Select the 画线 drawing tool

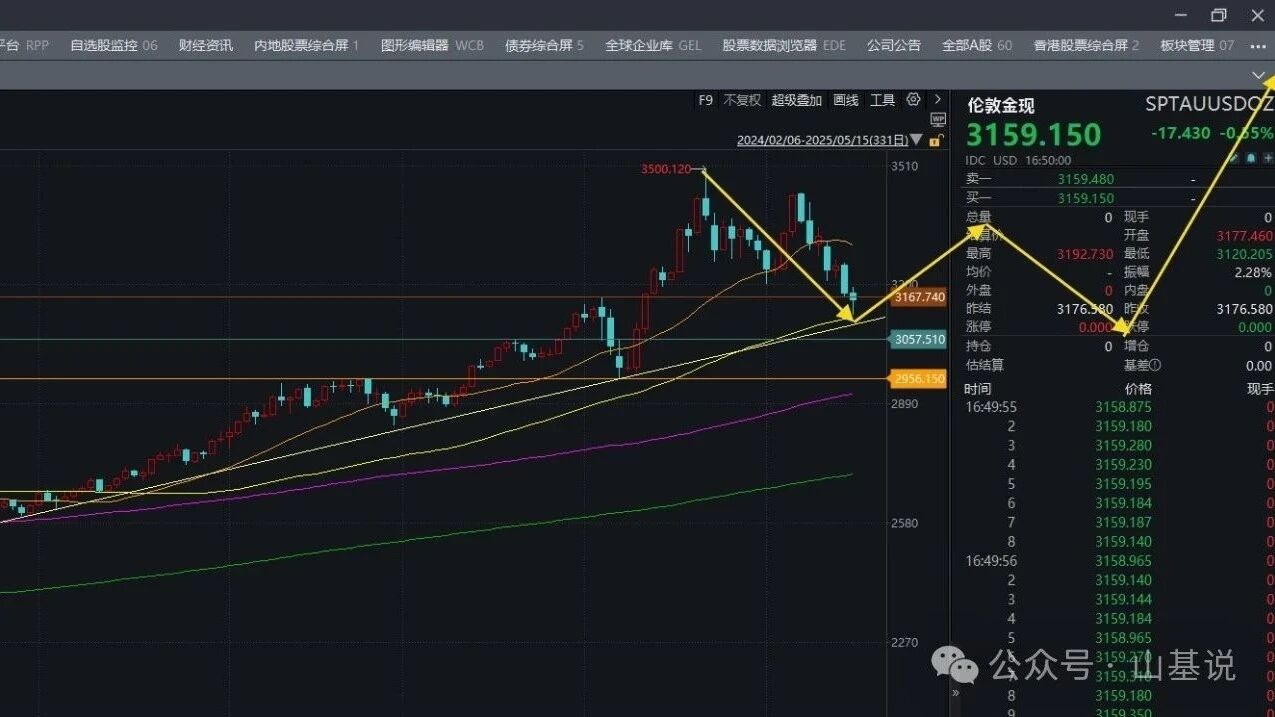[x=846, y=100]
